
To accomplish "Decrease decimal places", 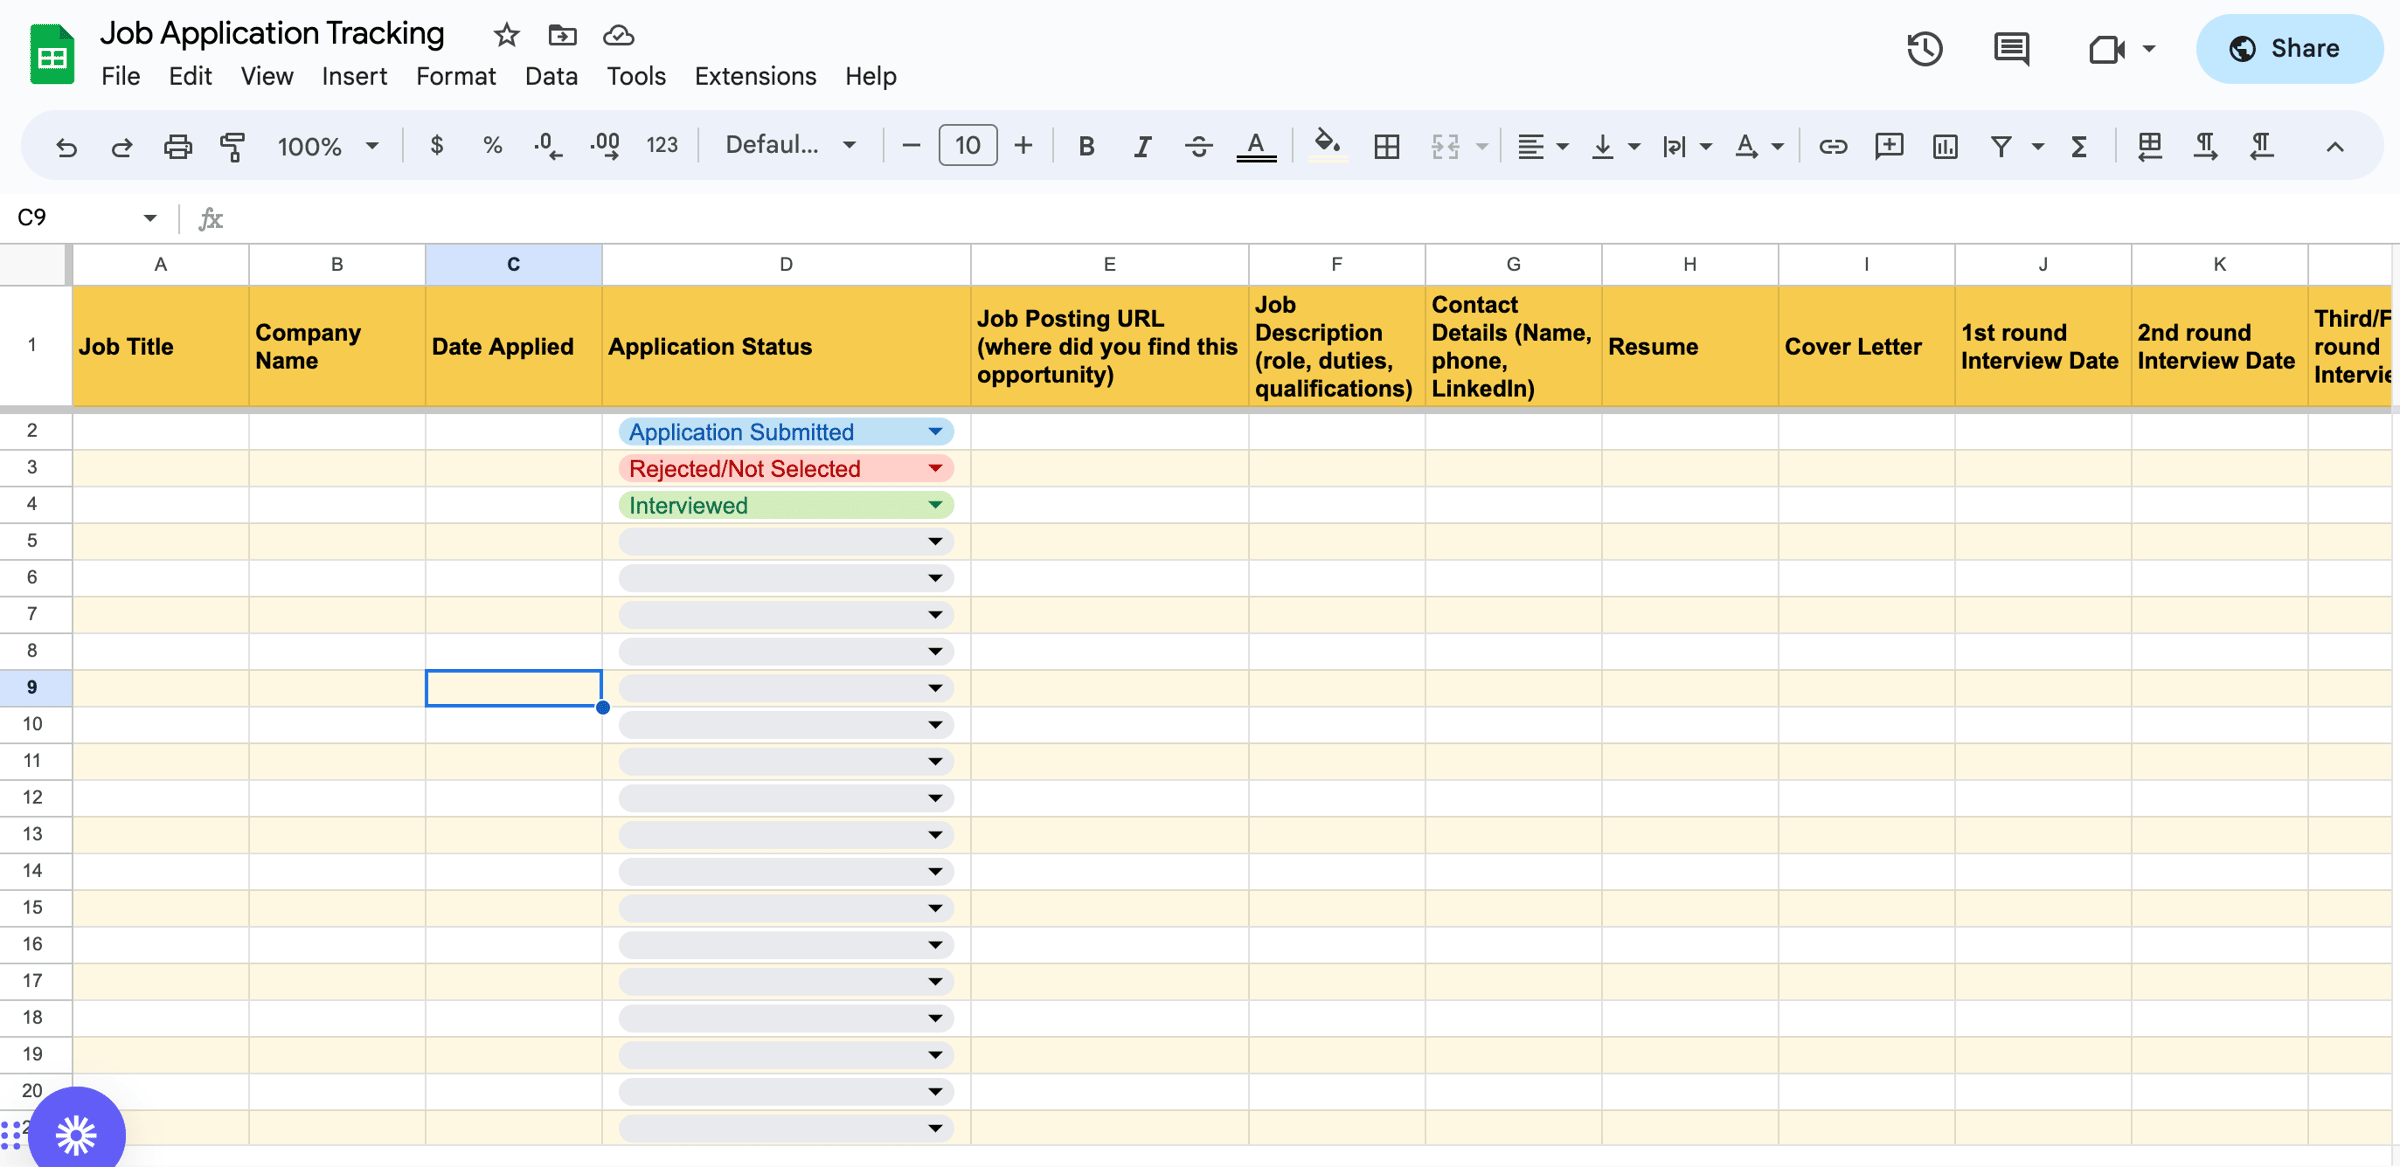I will click(x=547, y=146).
